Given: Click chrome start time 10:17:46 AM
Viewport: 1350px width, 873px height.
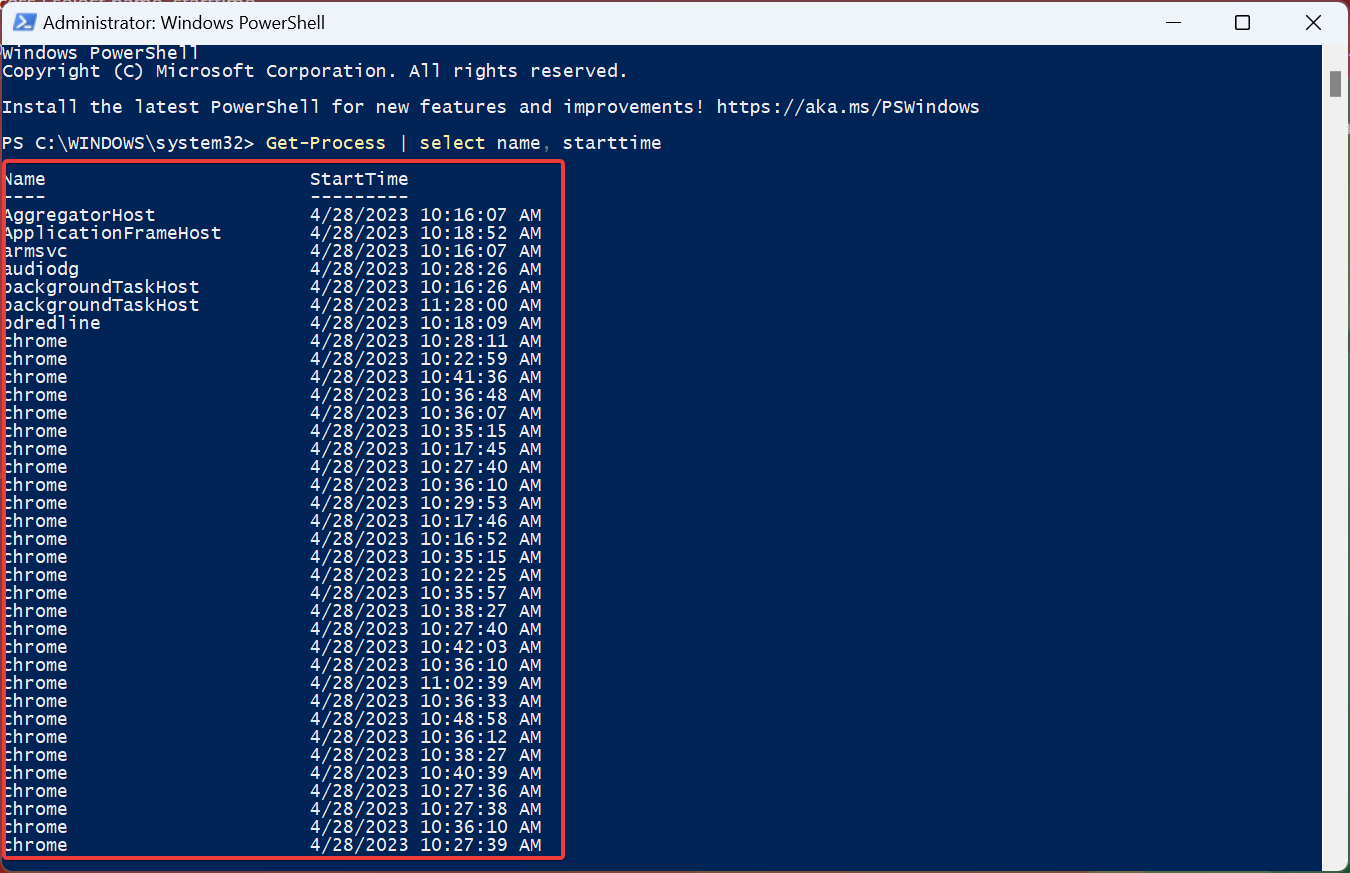Looking at the screenshot, I should [x=426, y=521].
